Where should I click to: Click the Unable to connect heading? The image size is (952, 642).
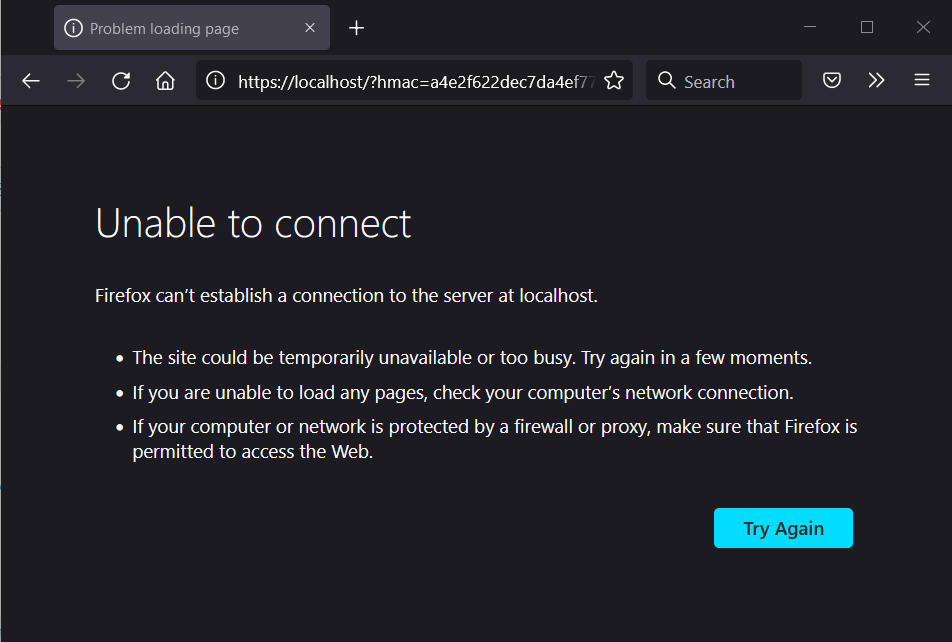[253, 223]
